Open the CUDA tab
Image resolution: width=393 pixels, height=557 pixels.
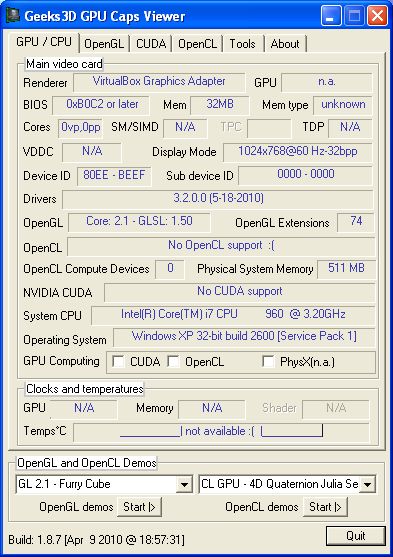(x=151, y=44)
